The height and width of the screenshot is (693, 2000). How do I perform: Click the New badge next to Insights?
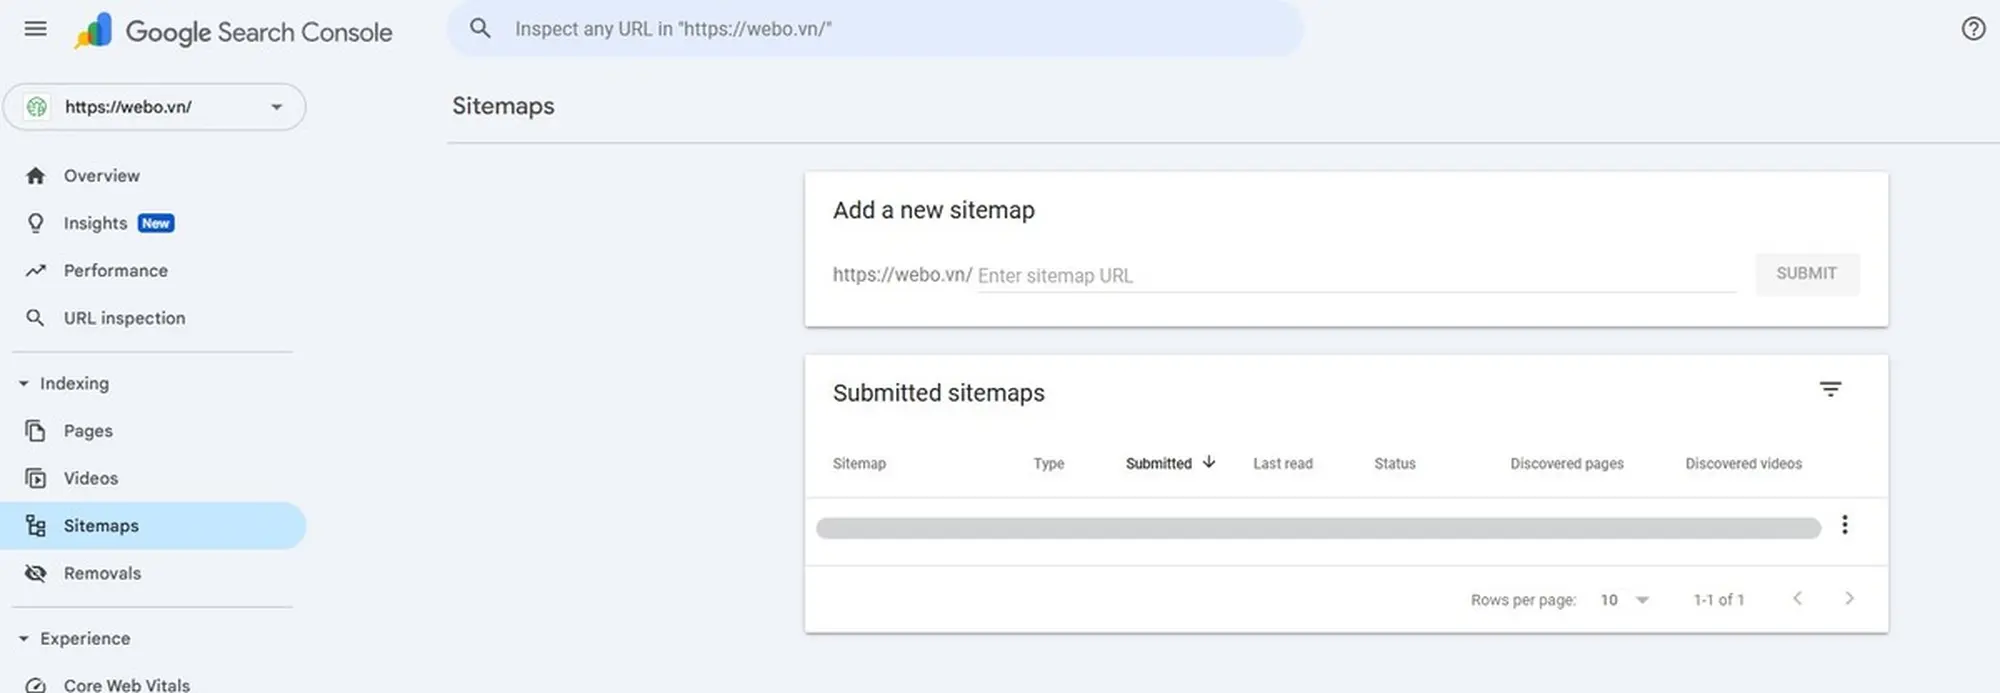[x=156, y=223]
